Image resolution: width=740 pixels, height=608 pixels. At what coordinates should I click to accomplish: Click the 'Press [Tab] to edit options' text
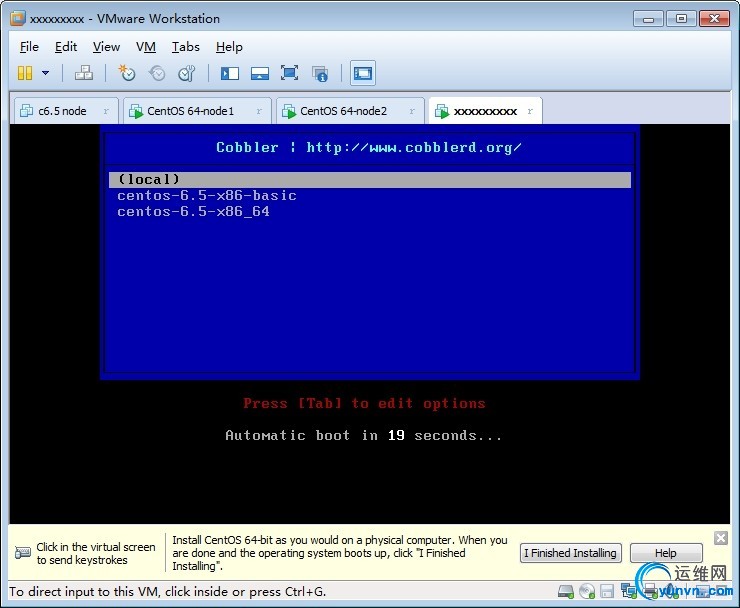[x=364, y=403]
